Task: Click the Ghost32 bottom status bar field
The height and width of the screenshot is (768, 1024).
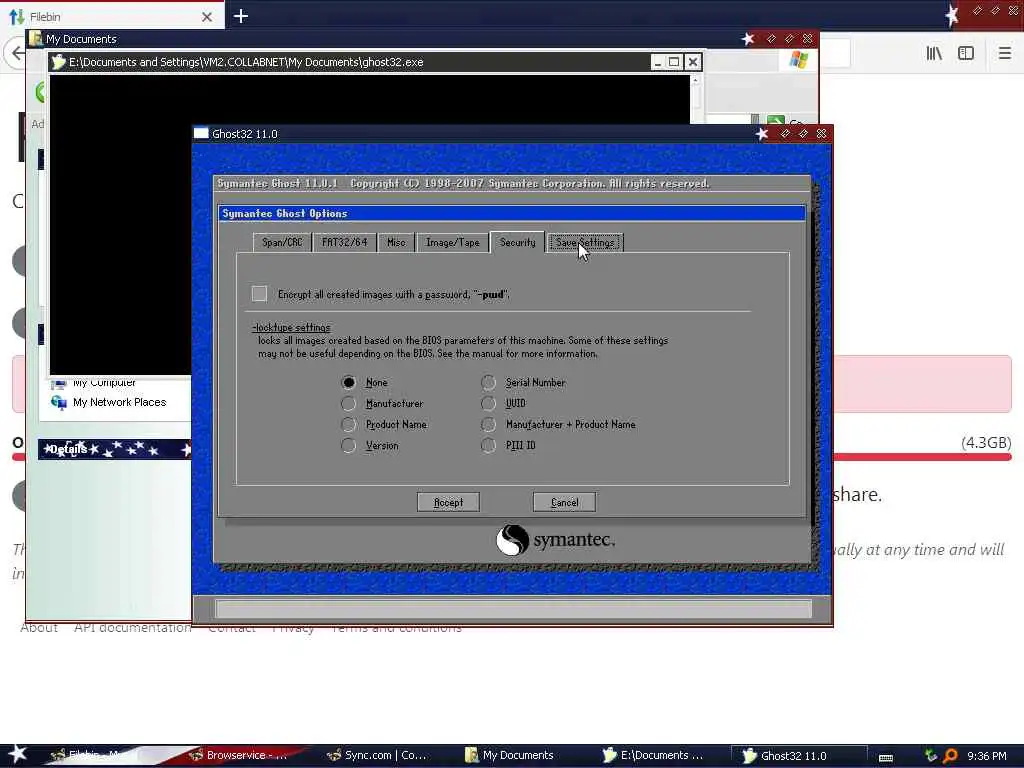Action: [x=513, y=609]
